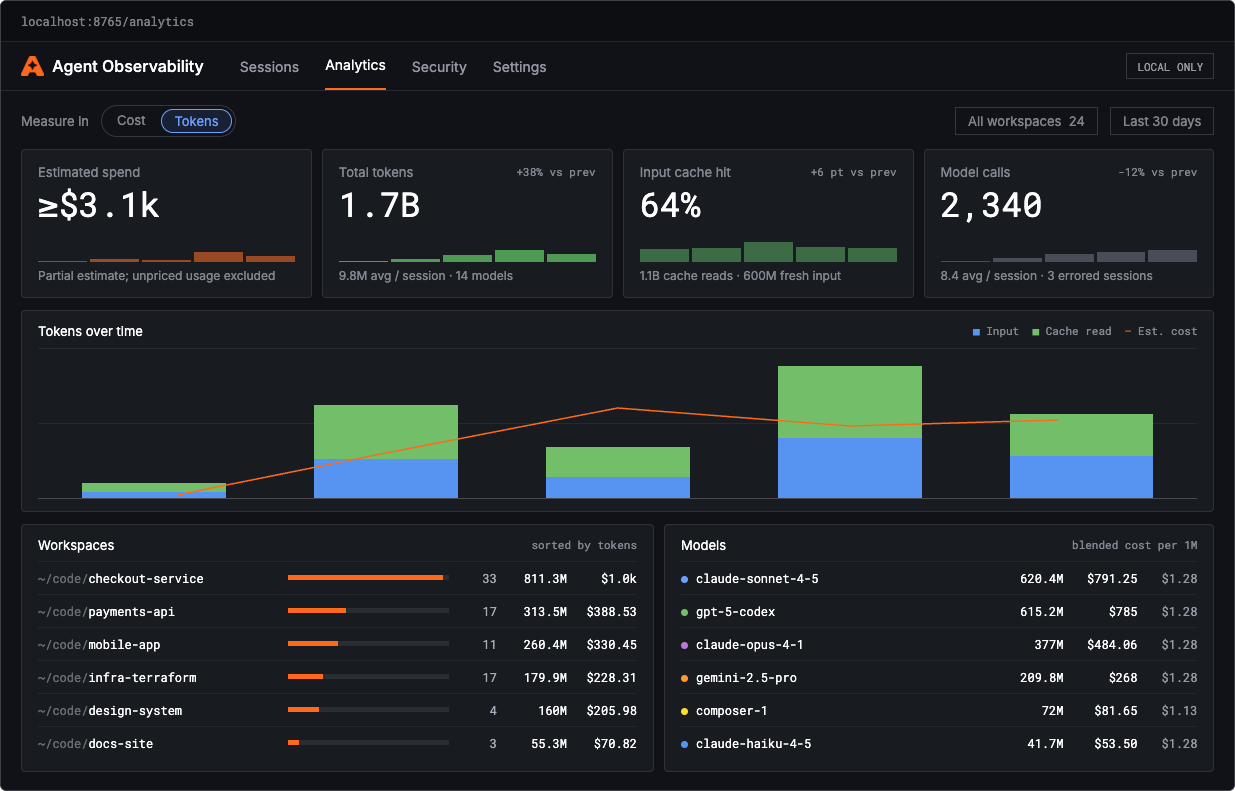Go to the Settings tab
Viewport: 1235px width, 791px height.
click(x=519, y=67)
